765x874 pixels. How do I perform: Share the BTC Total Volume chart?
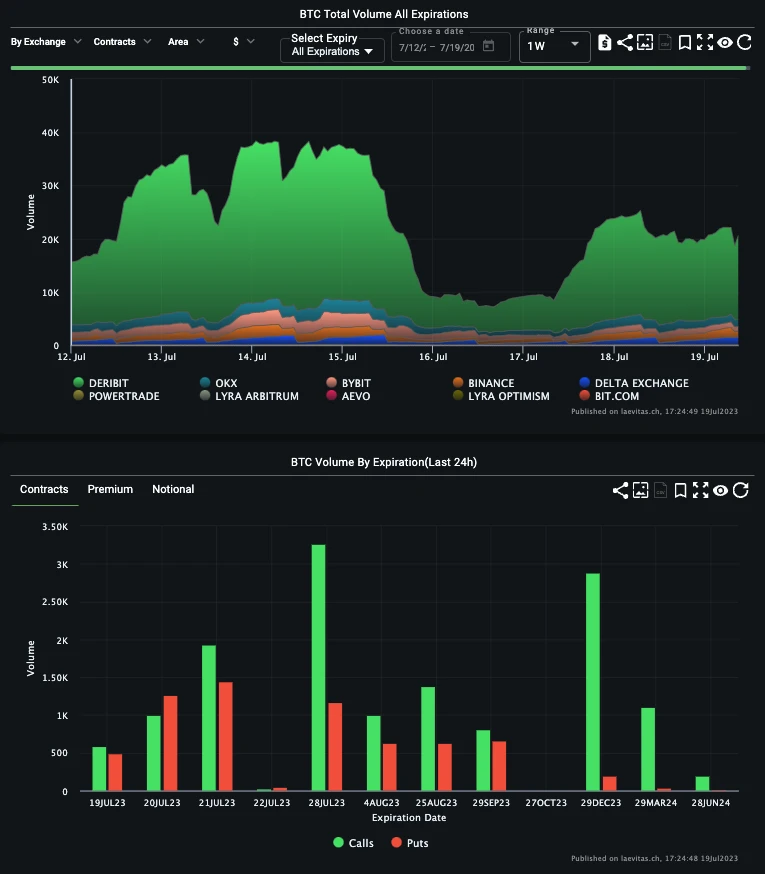(x=625, y=42)
